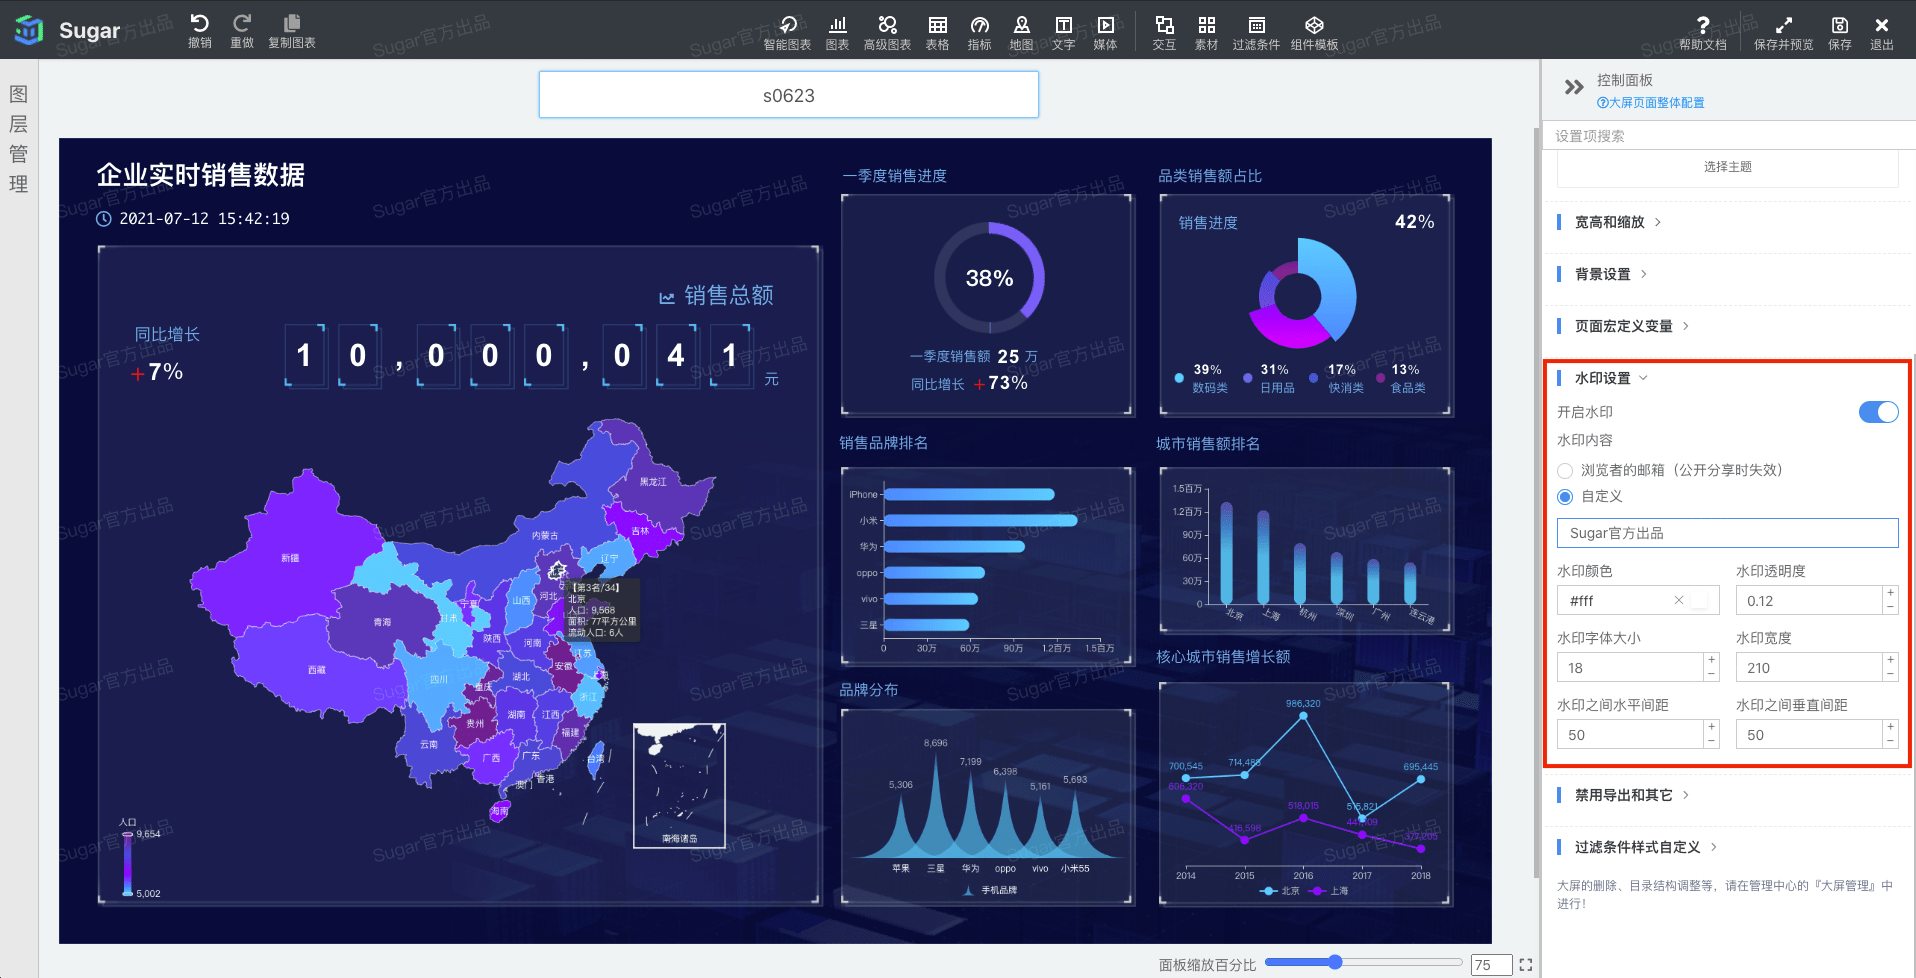Click the Sugar官方出品 watermark text field
Image resolution: width=1916 pixels, height=978 pixels.
[1727, 533]
